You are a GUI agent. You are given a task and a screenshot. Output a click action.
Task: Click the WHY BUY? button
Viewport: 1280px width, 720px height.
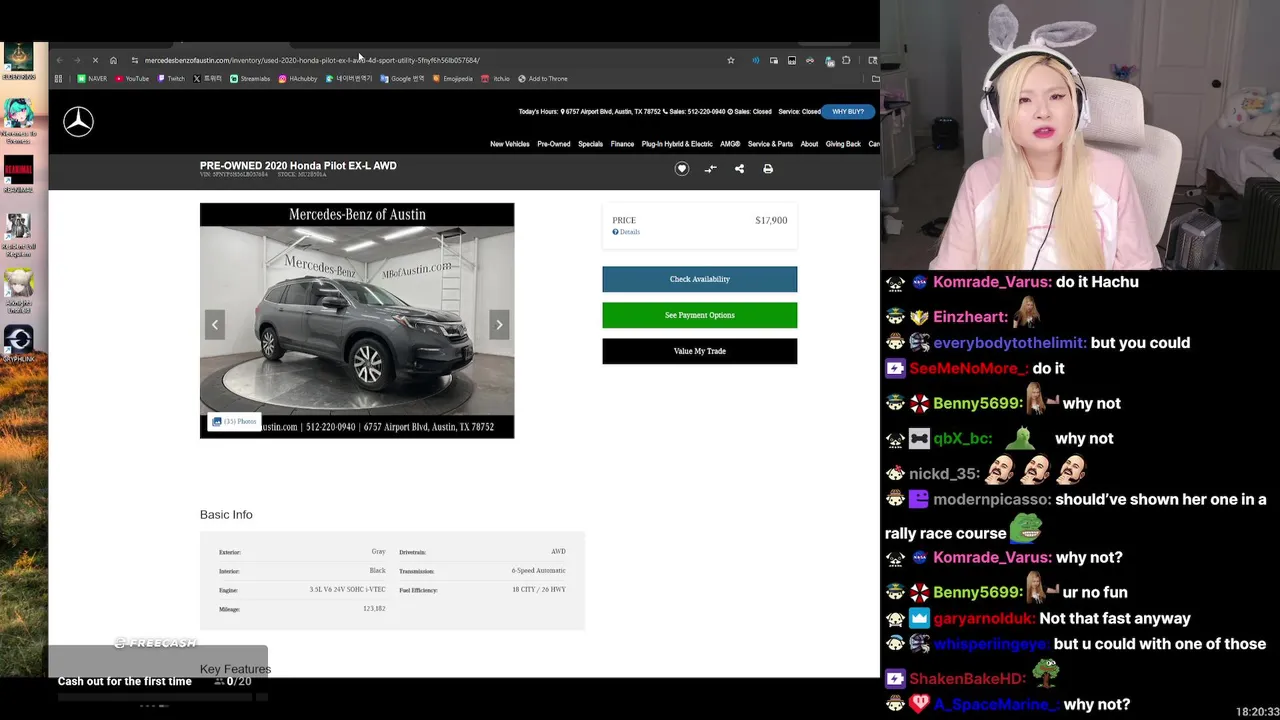848,112
